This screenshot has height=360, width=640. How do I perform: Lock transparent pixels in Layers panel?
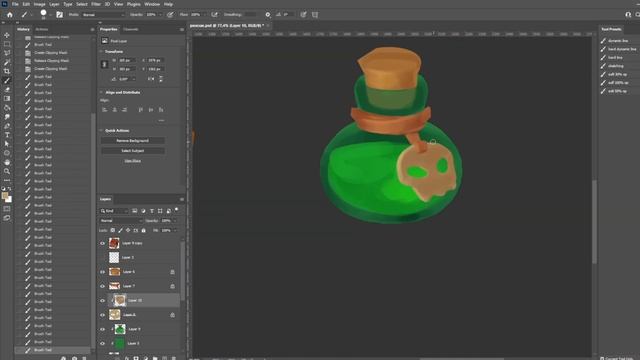(113, 230)
